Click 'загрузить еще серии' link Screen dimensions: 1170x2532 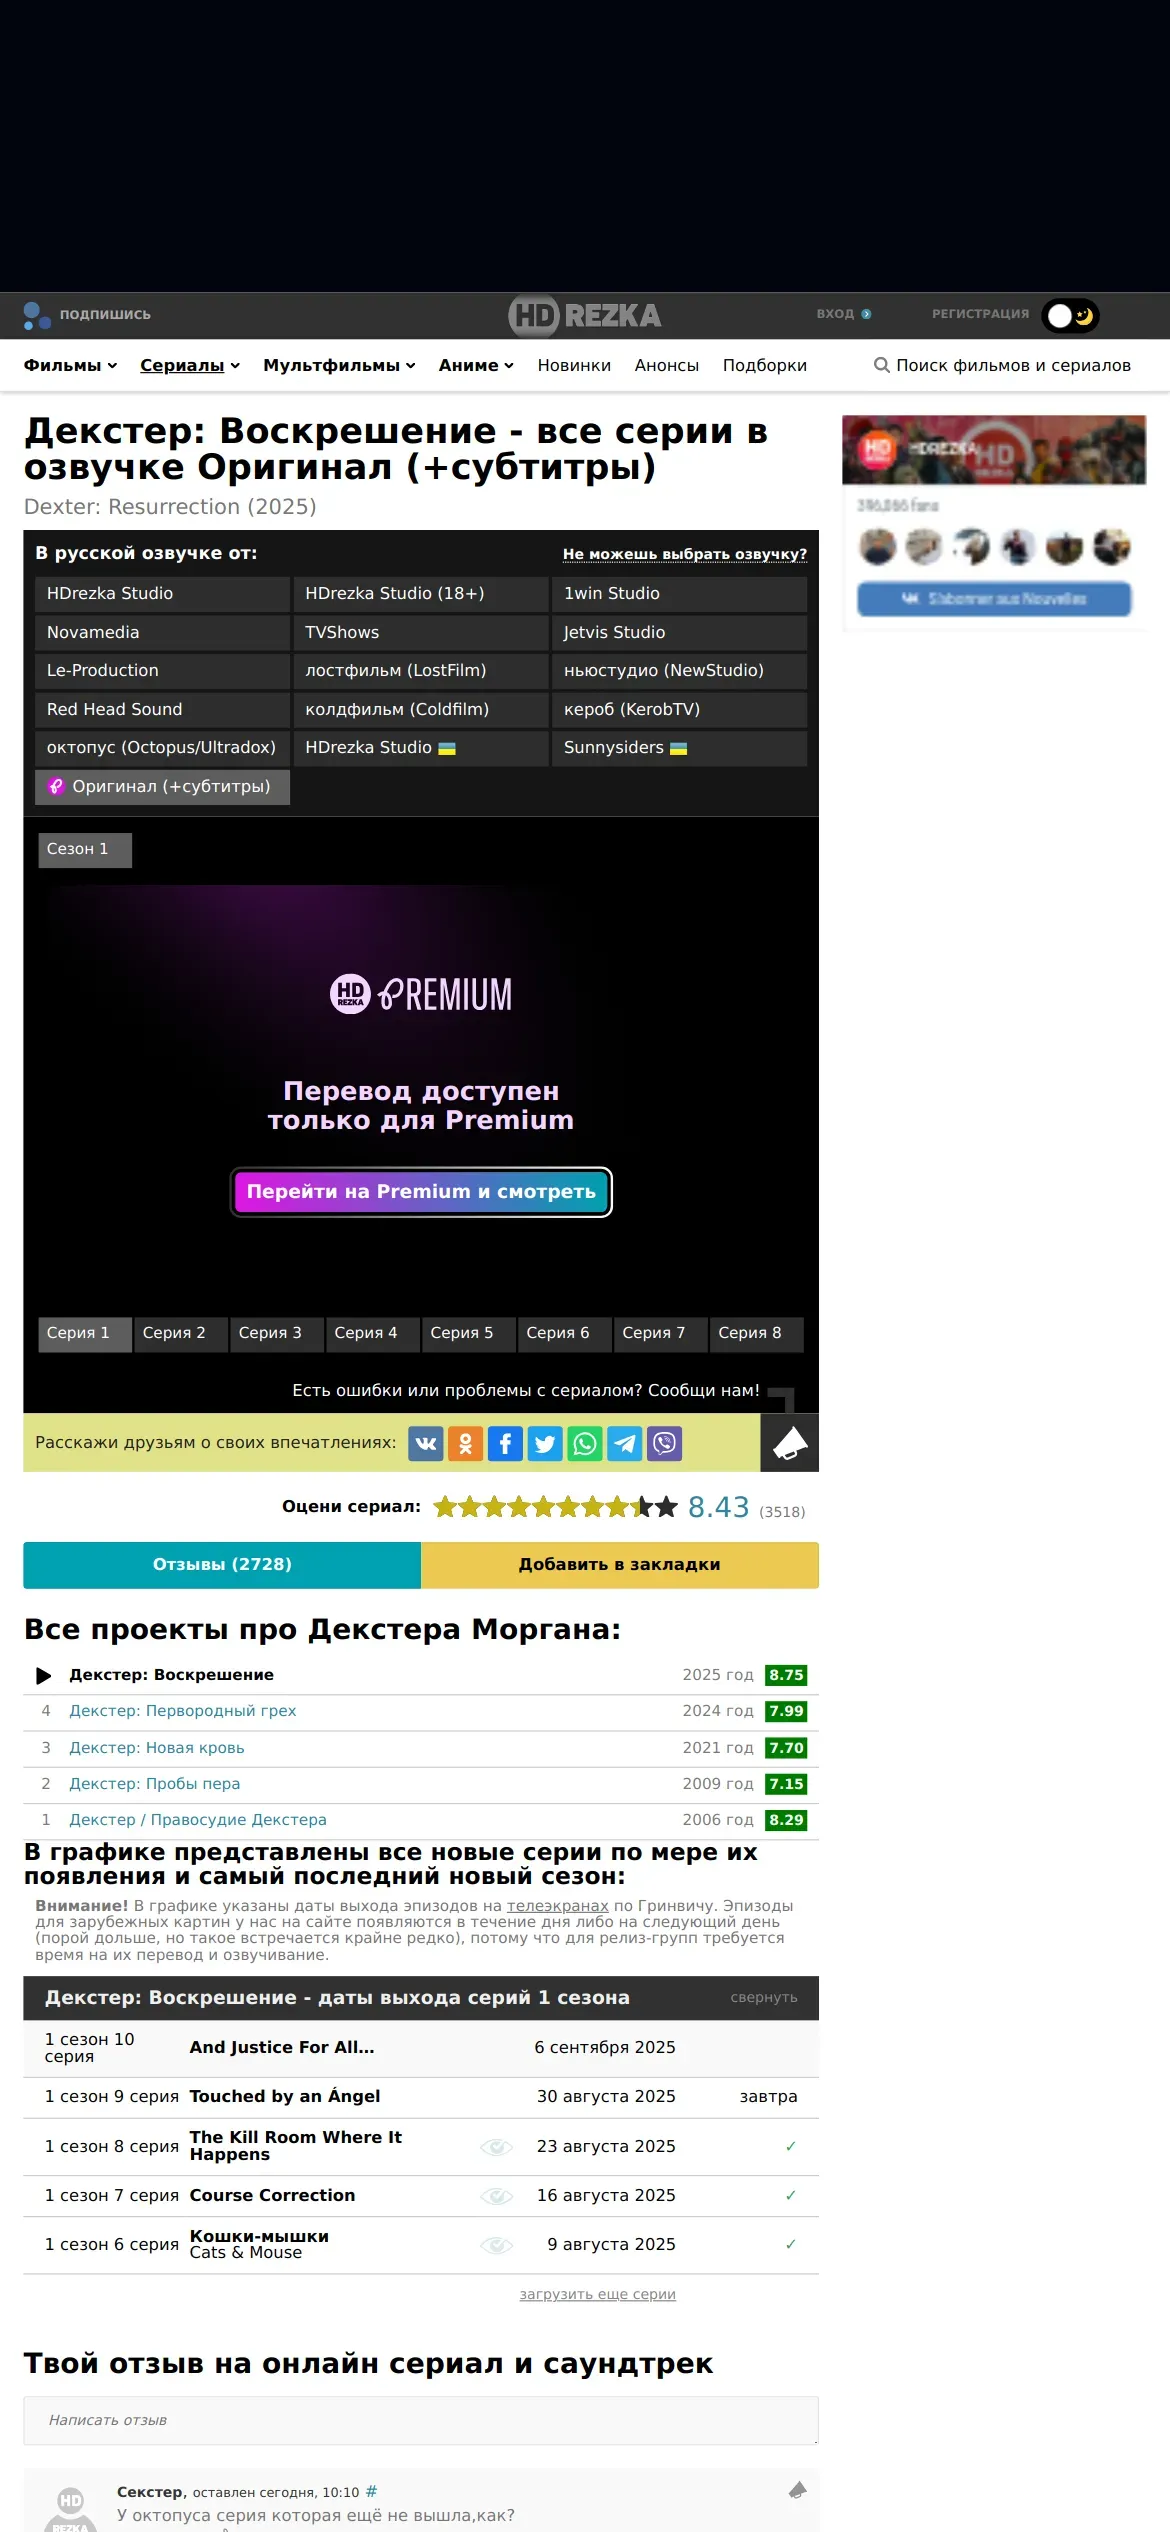[598, 2295]
